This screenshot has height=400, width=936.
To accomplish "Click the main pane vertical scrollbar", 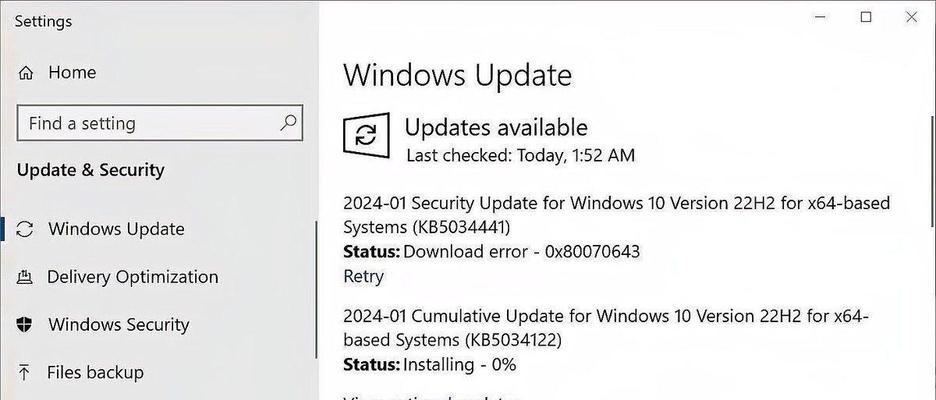I will coord(932,170).
